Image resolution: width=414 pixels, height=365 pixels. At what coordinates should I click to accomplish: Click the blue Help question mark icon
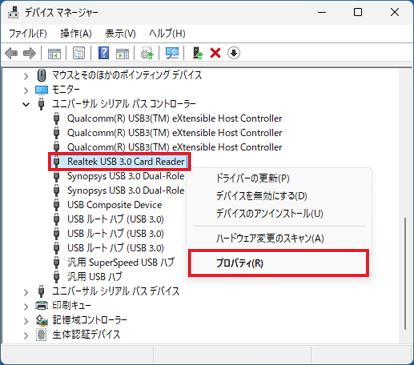[x=104, y=53]
